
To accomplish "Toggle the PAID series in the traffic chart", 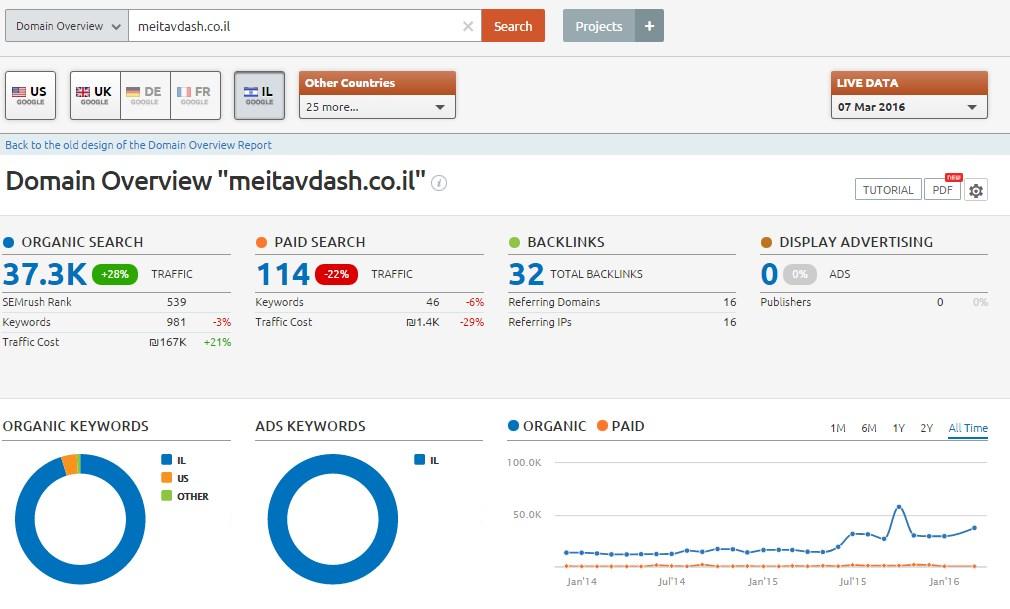I will [620, 426].
